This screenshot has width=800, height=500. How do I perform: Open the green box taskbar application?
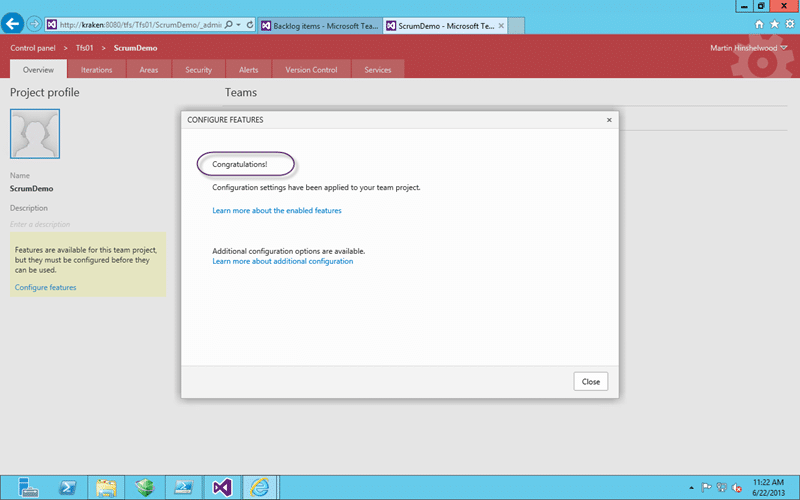(145, 488)
